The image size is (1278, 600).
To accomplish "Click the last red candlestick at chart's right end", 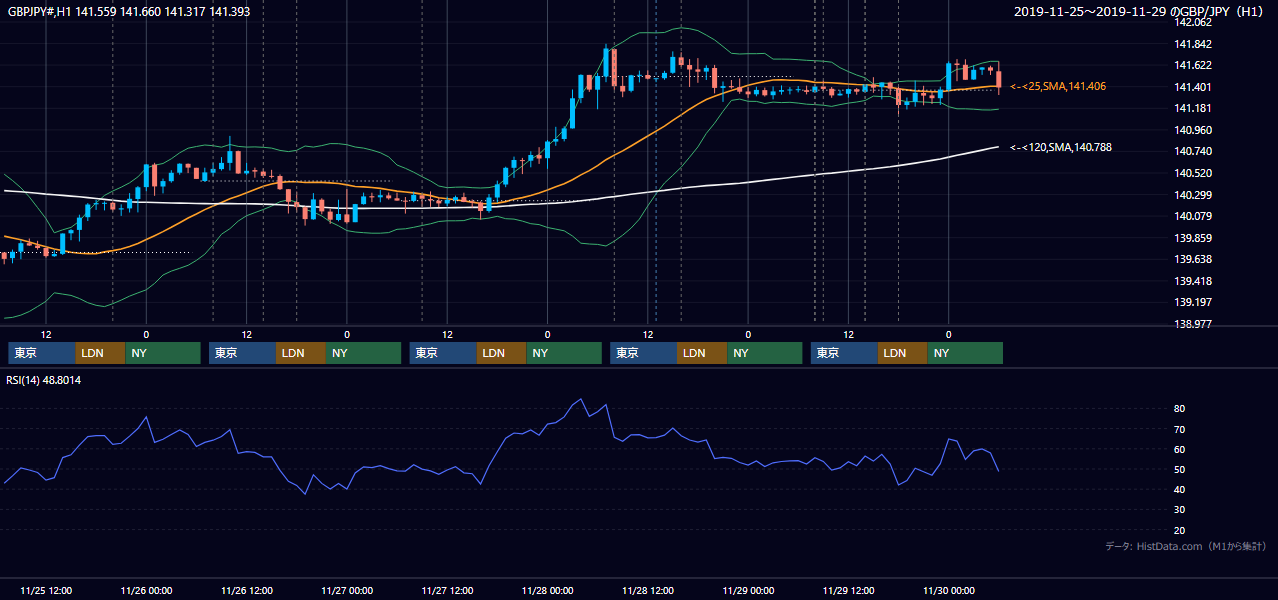I will (x=999, y=78).
